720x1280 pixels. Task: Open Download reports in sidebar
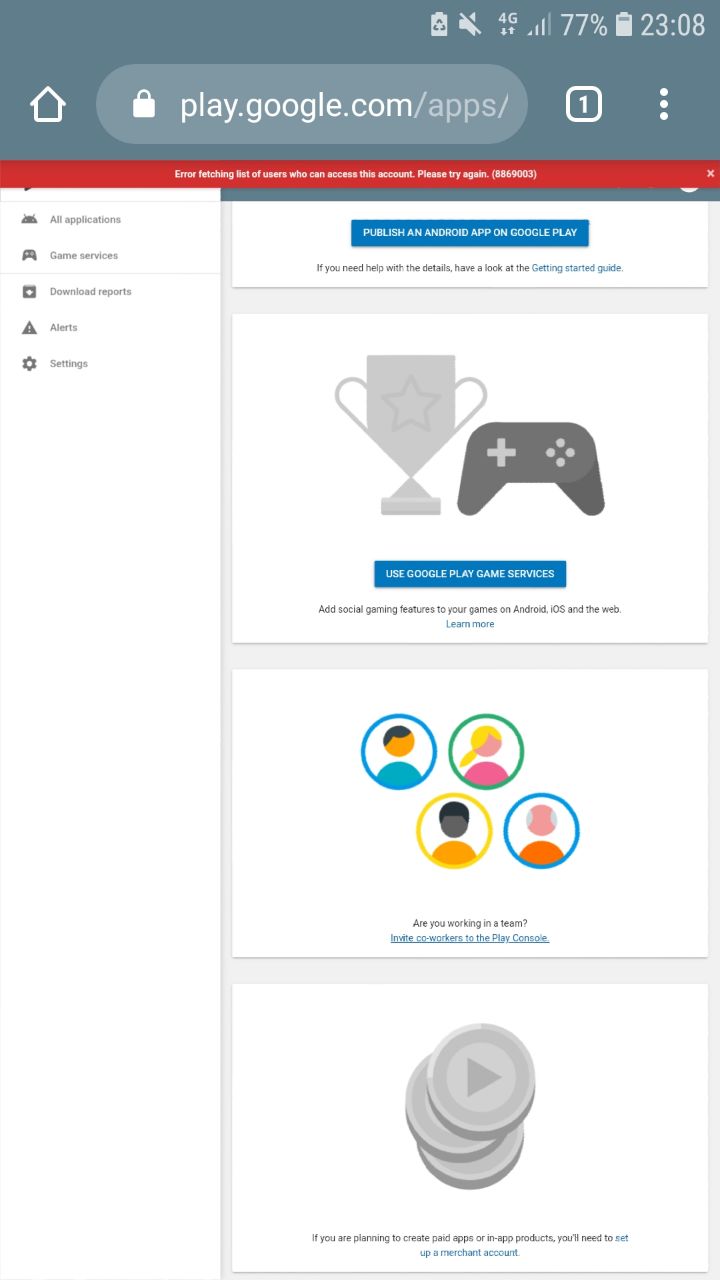90,291
